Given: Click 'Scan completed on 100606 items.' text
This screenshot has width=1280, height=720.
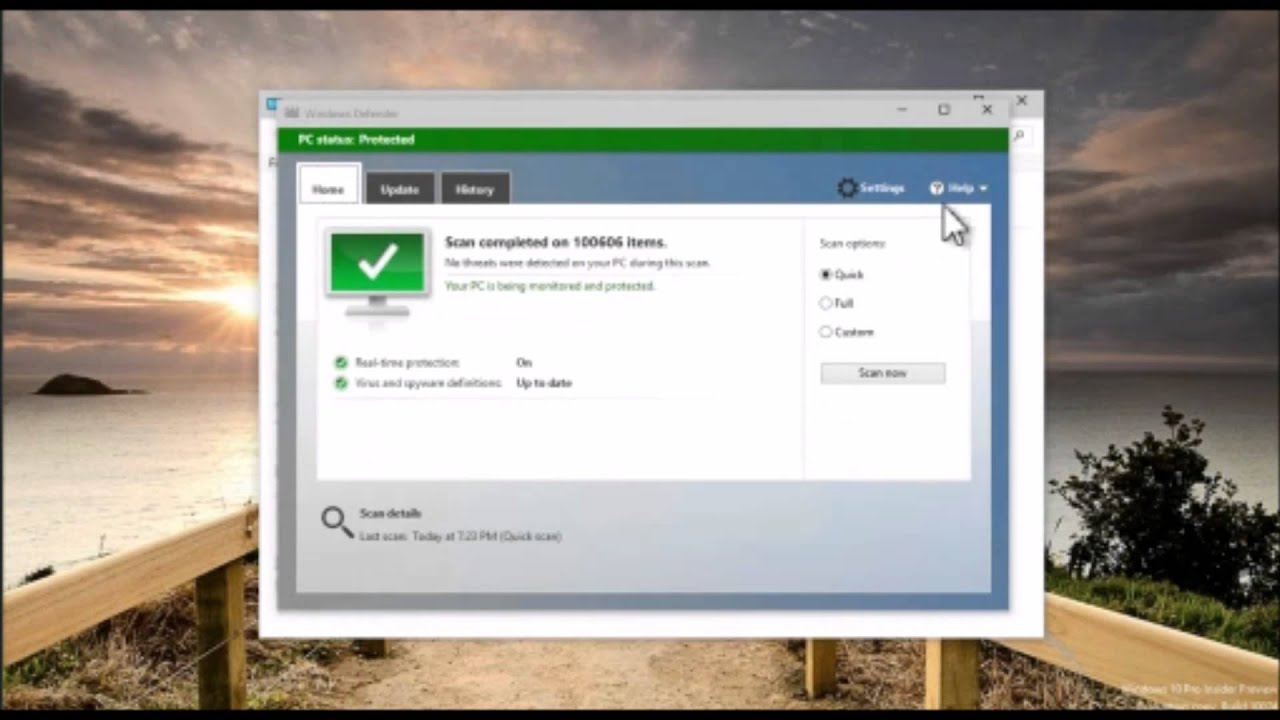Looking at the screenshot, I should coord(555,242).
